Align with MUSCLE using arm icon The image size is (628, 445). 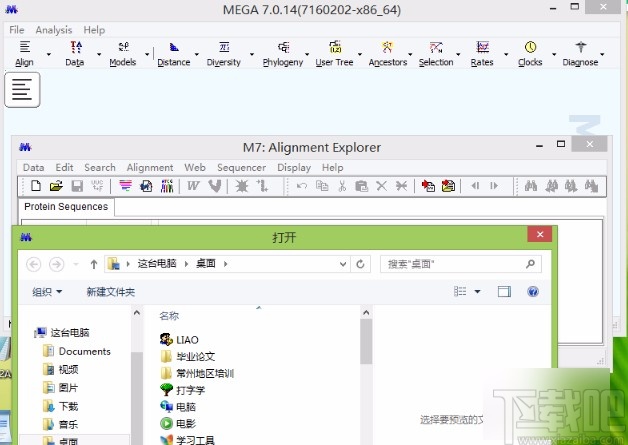point(215,186)
